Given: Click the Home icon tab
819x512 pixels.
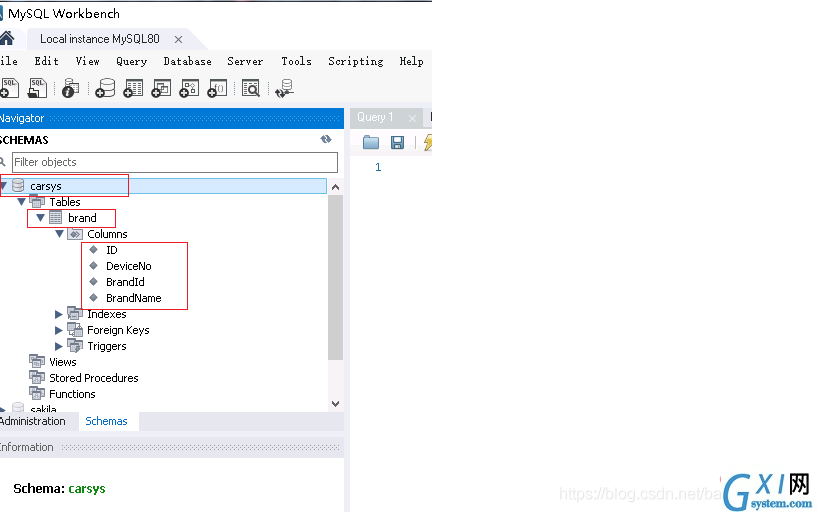Looking at the screenshot, I should pos(7,38).
